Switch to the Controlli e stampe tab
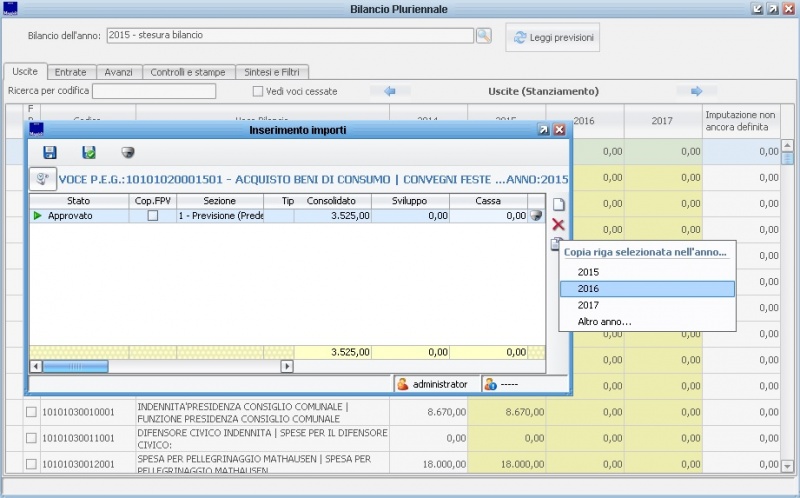Viewport: 800px width, 498px height. [x=190, y=72]
